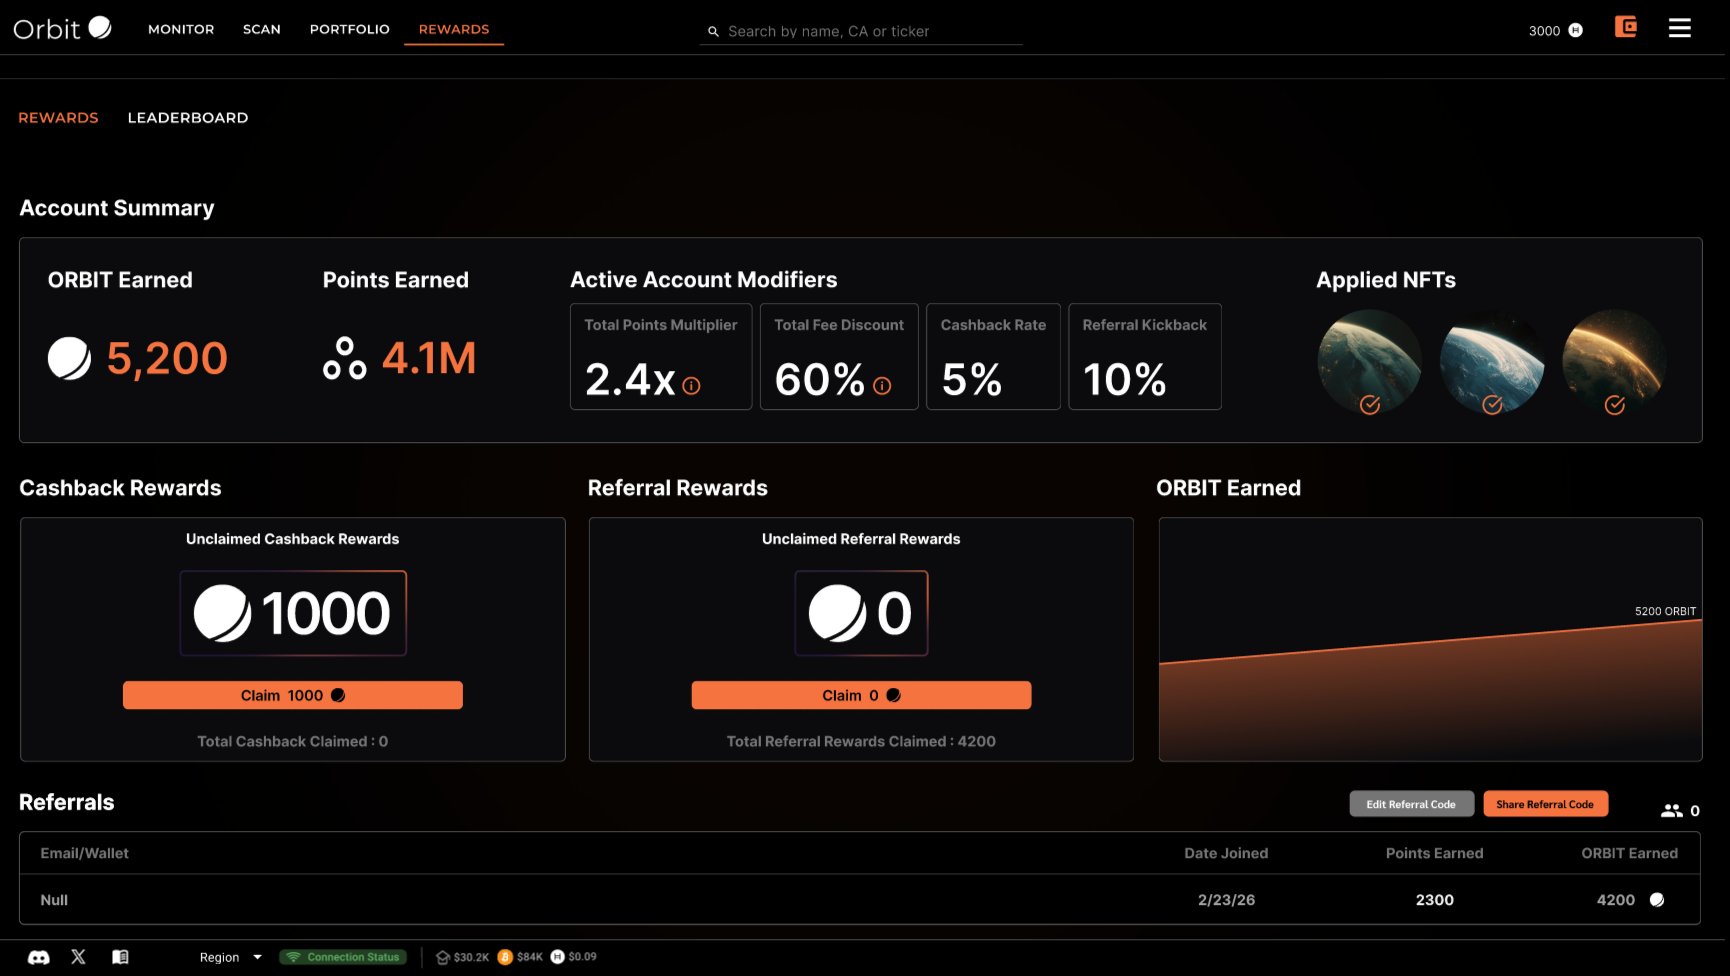Open the Discord link icon
This screenshot has width=1730, height=976.
coord(39,957)
